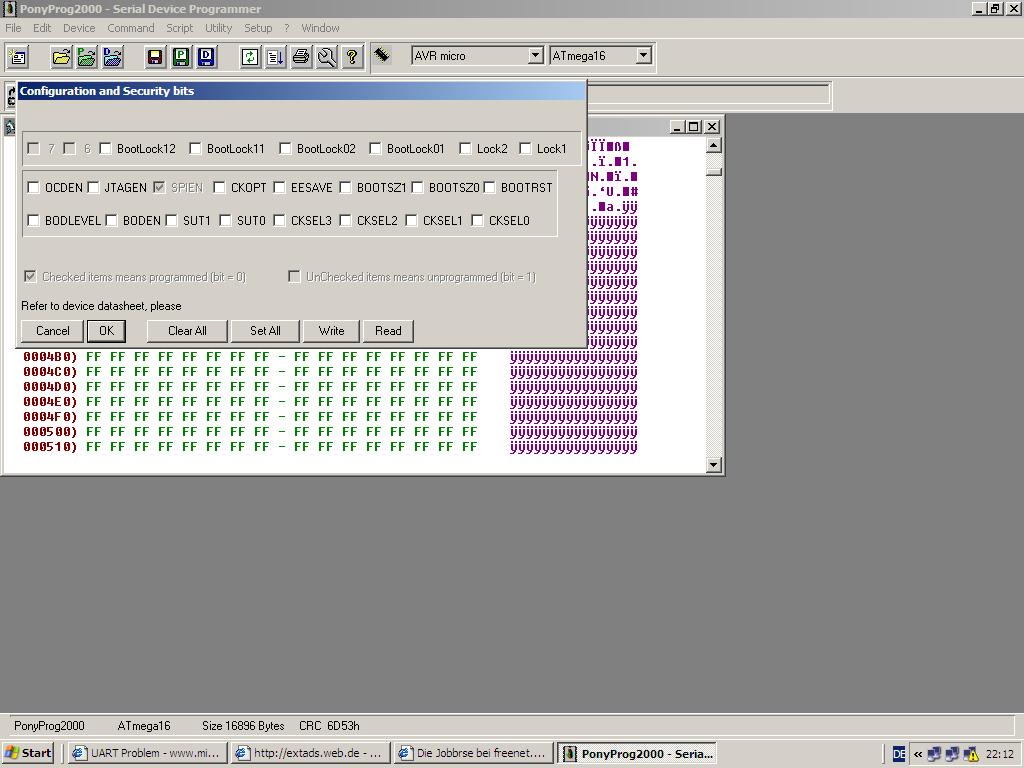The image size is (1024, 768).
Task: Click the Windows Start button
Action: click(28, 753)
